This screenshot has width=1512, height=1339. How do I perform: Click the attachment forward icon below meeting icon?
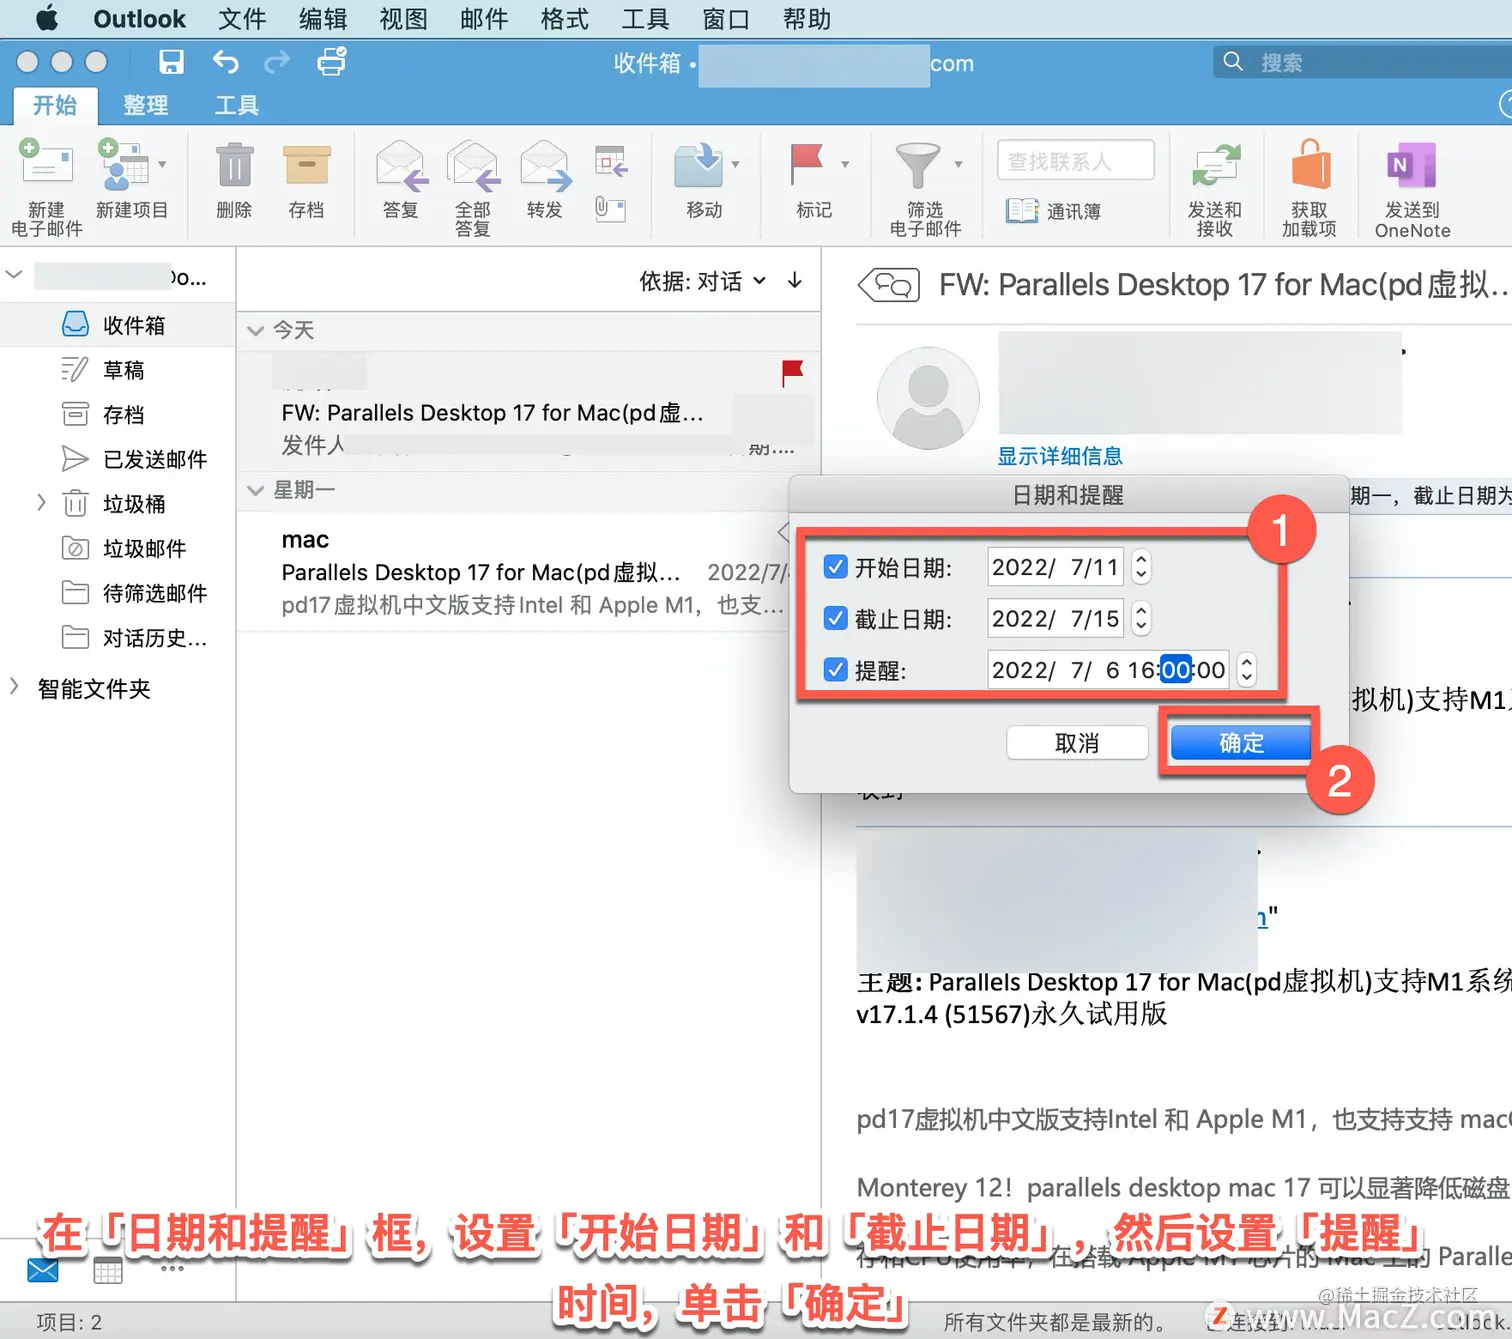[610, 209]
